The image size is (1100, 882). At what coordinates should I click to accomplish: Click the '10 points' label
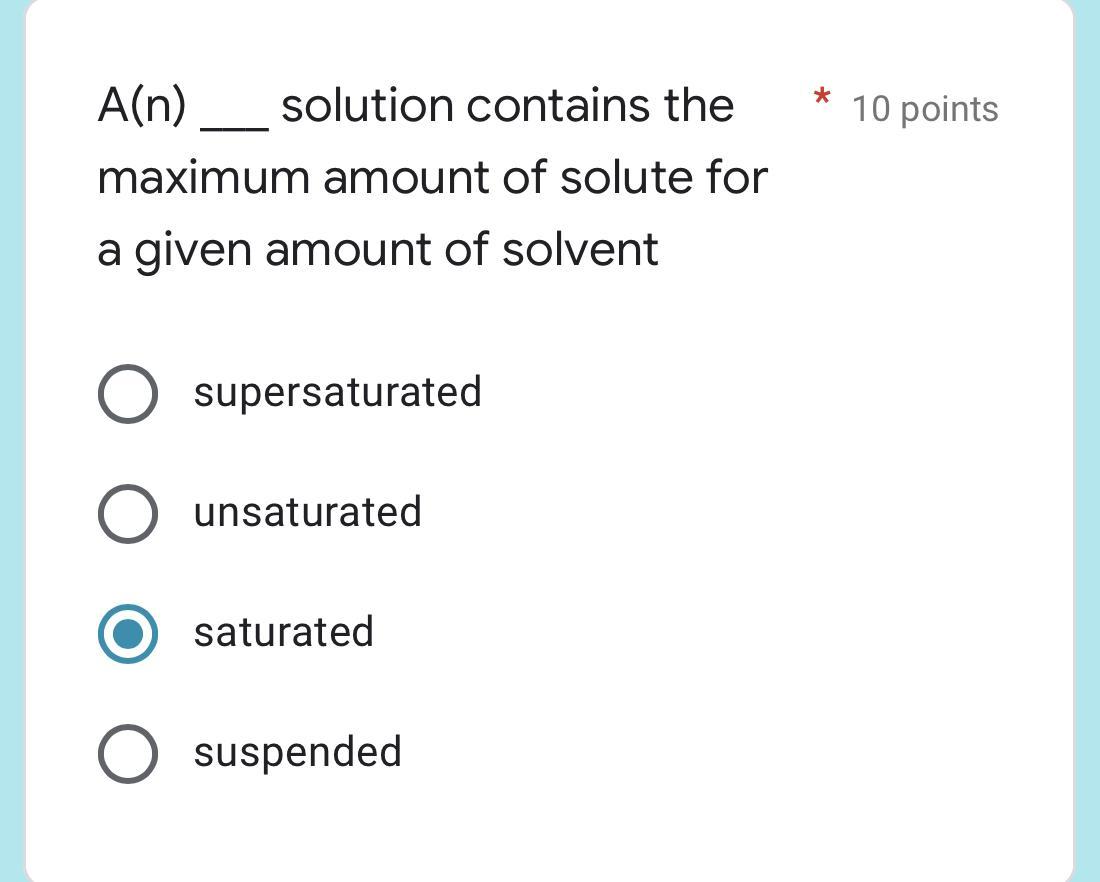tap(924, 109)
